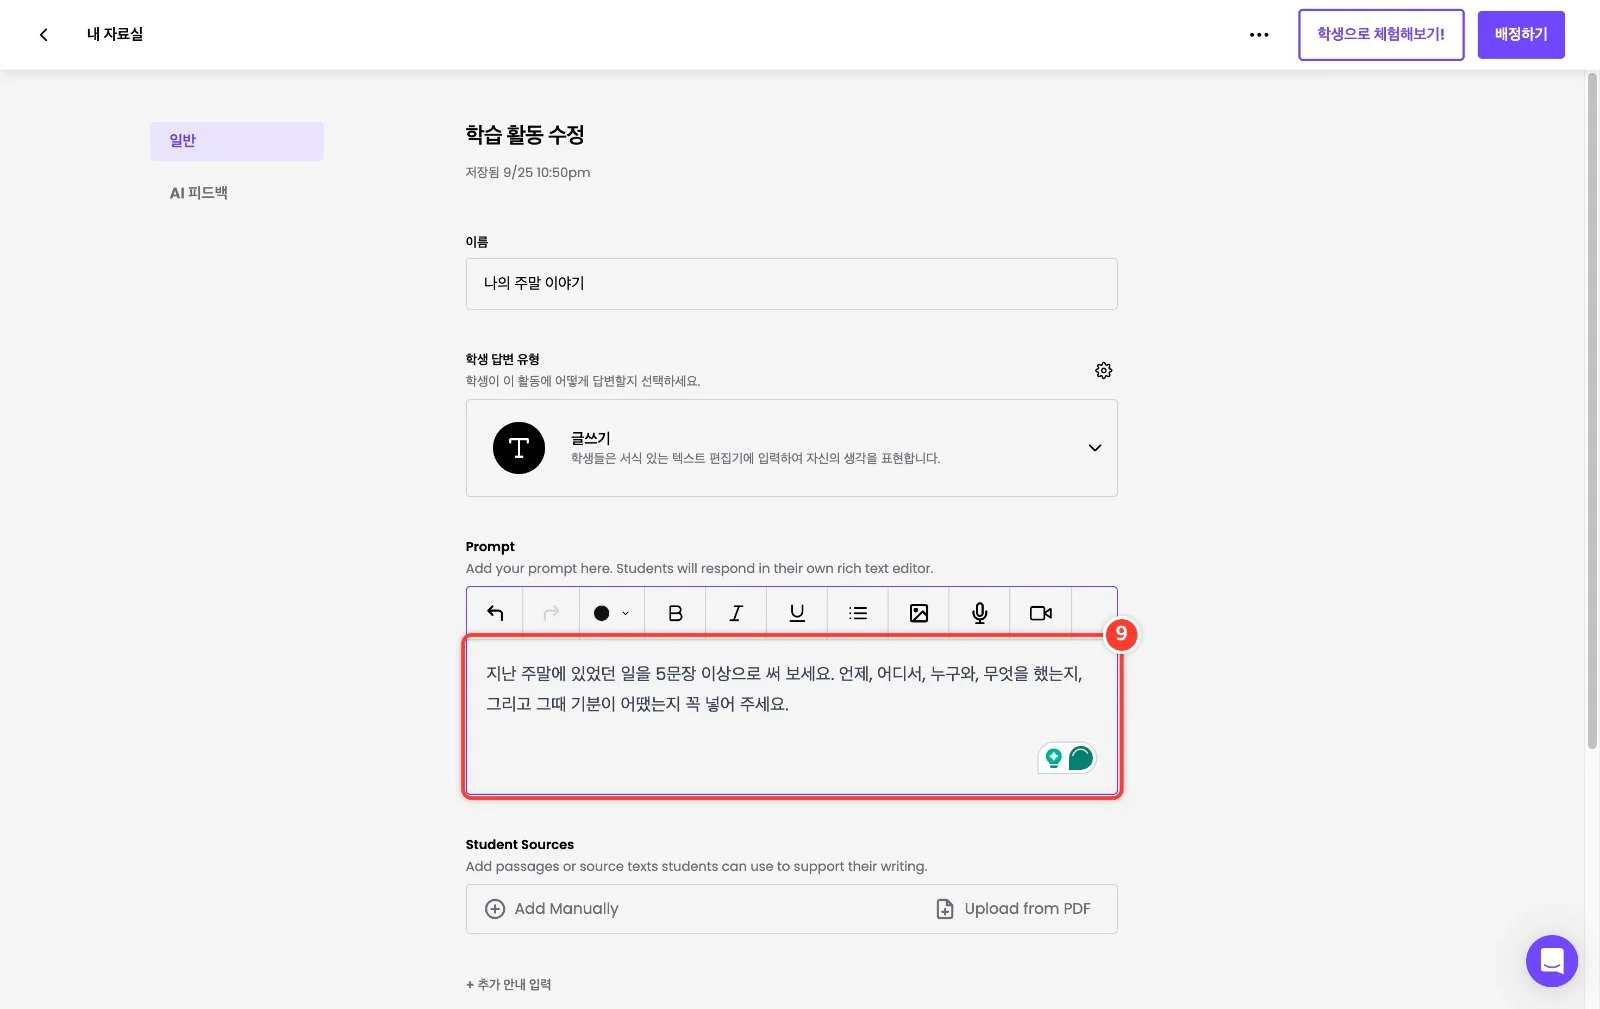Click the black T writing type icon

[519, 448]
